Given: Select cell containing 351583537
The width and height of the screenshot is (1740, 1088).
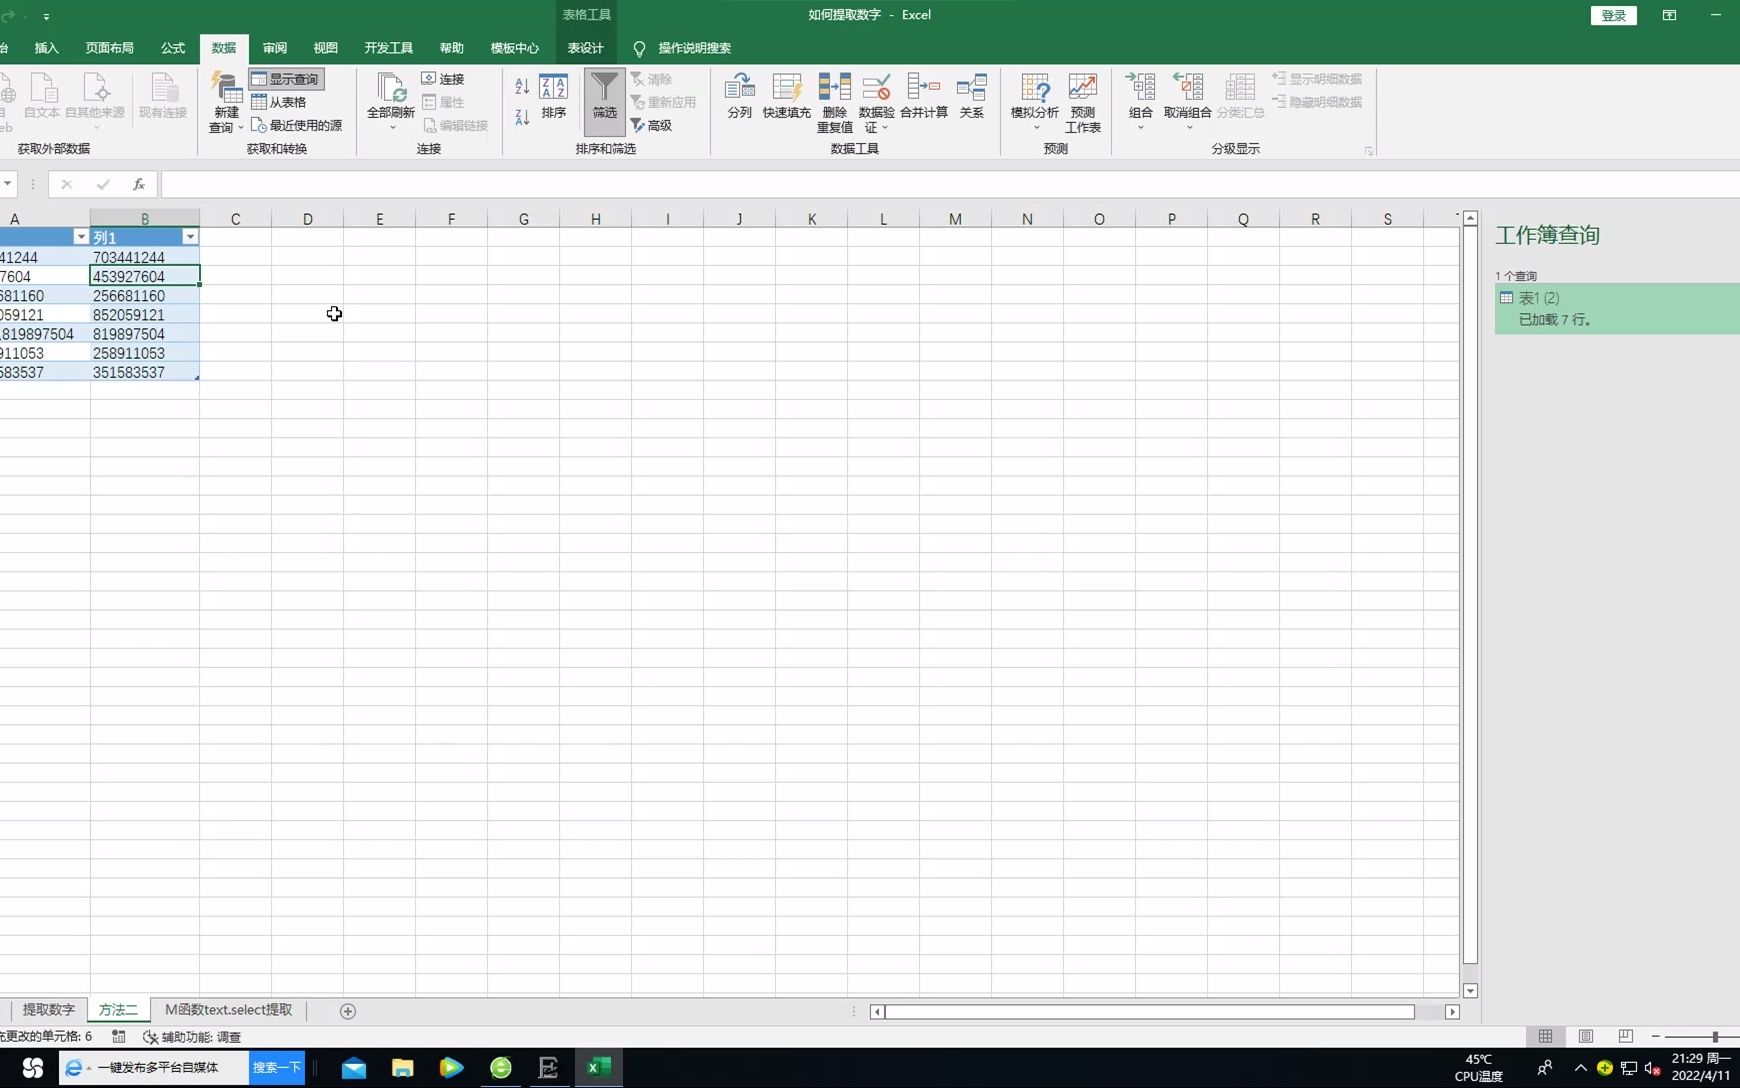Looking at the screenshot, I should click(144, 372).
